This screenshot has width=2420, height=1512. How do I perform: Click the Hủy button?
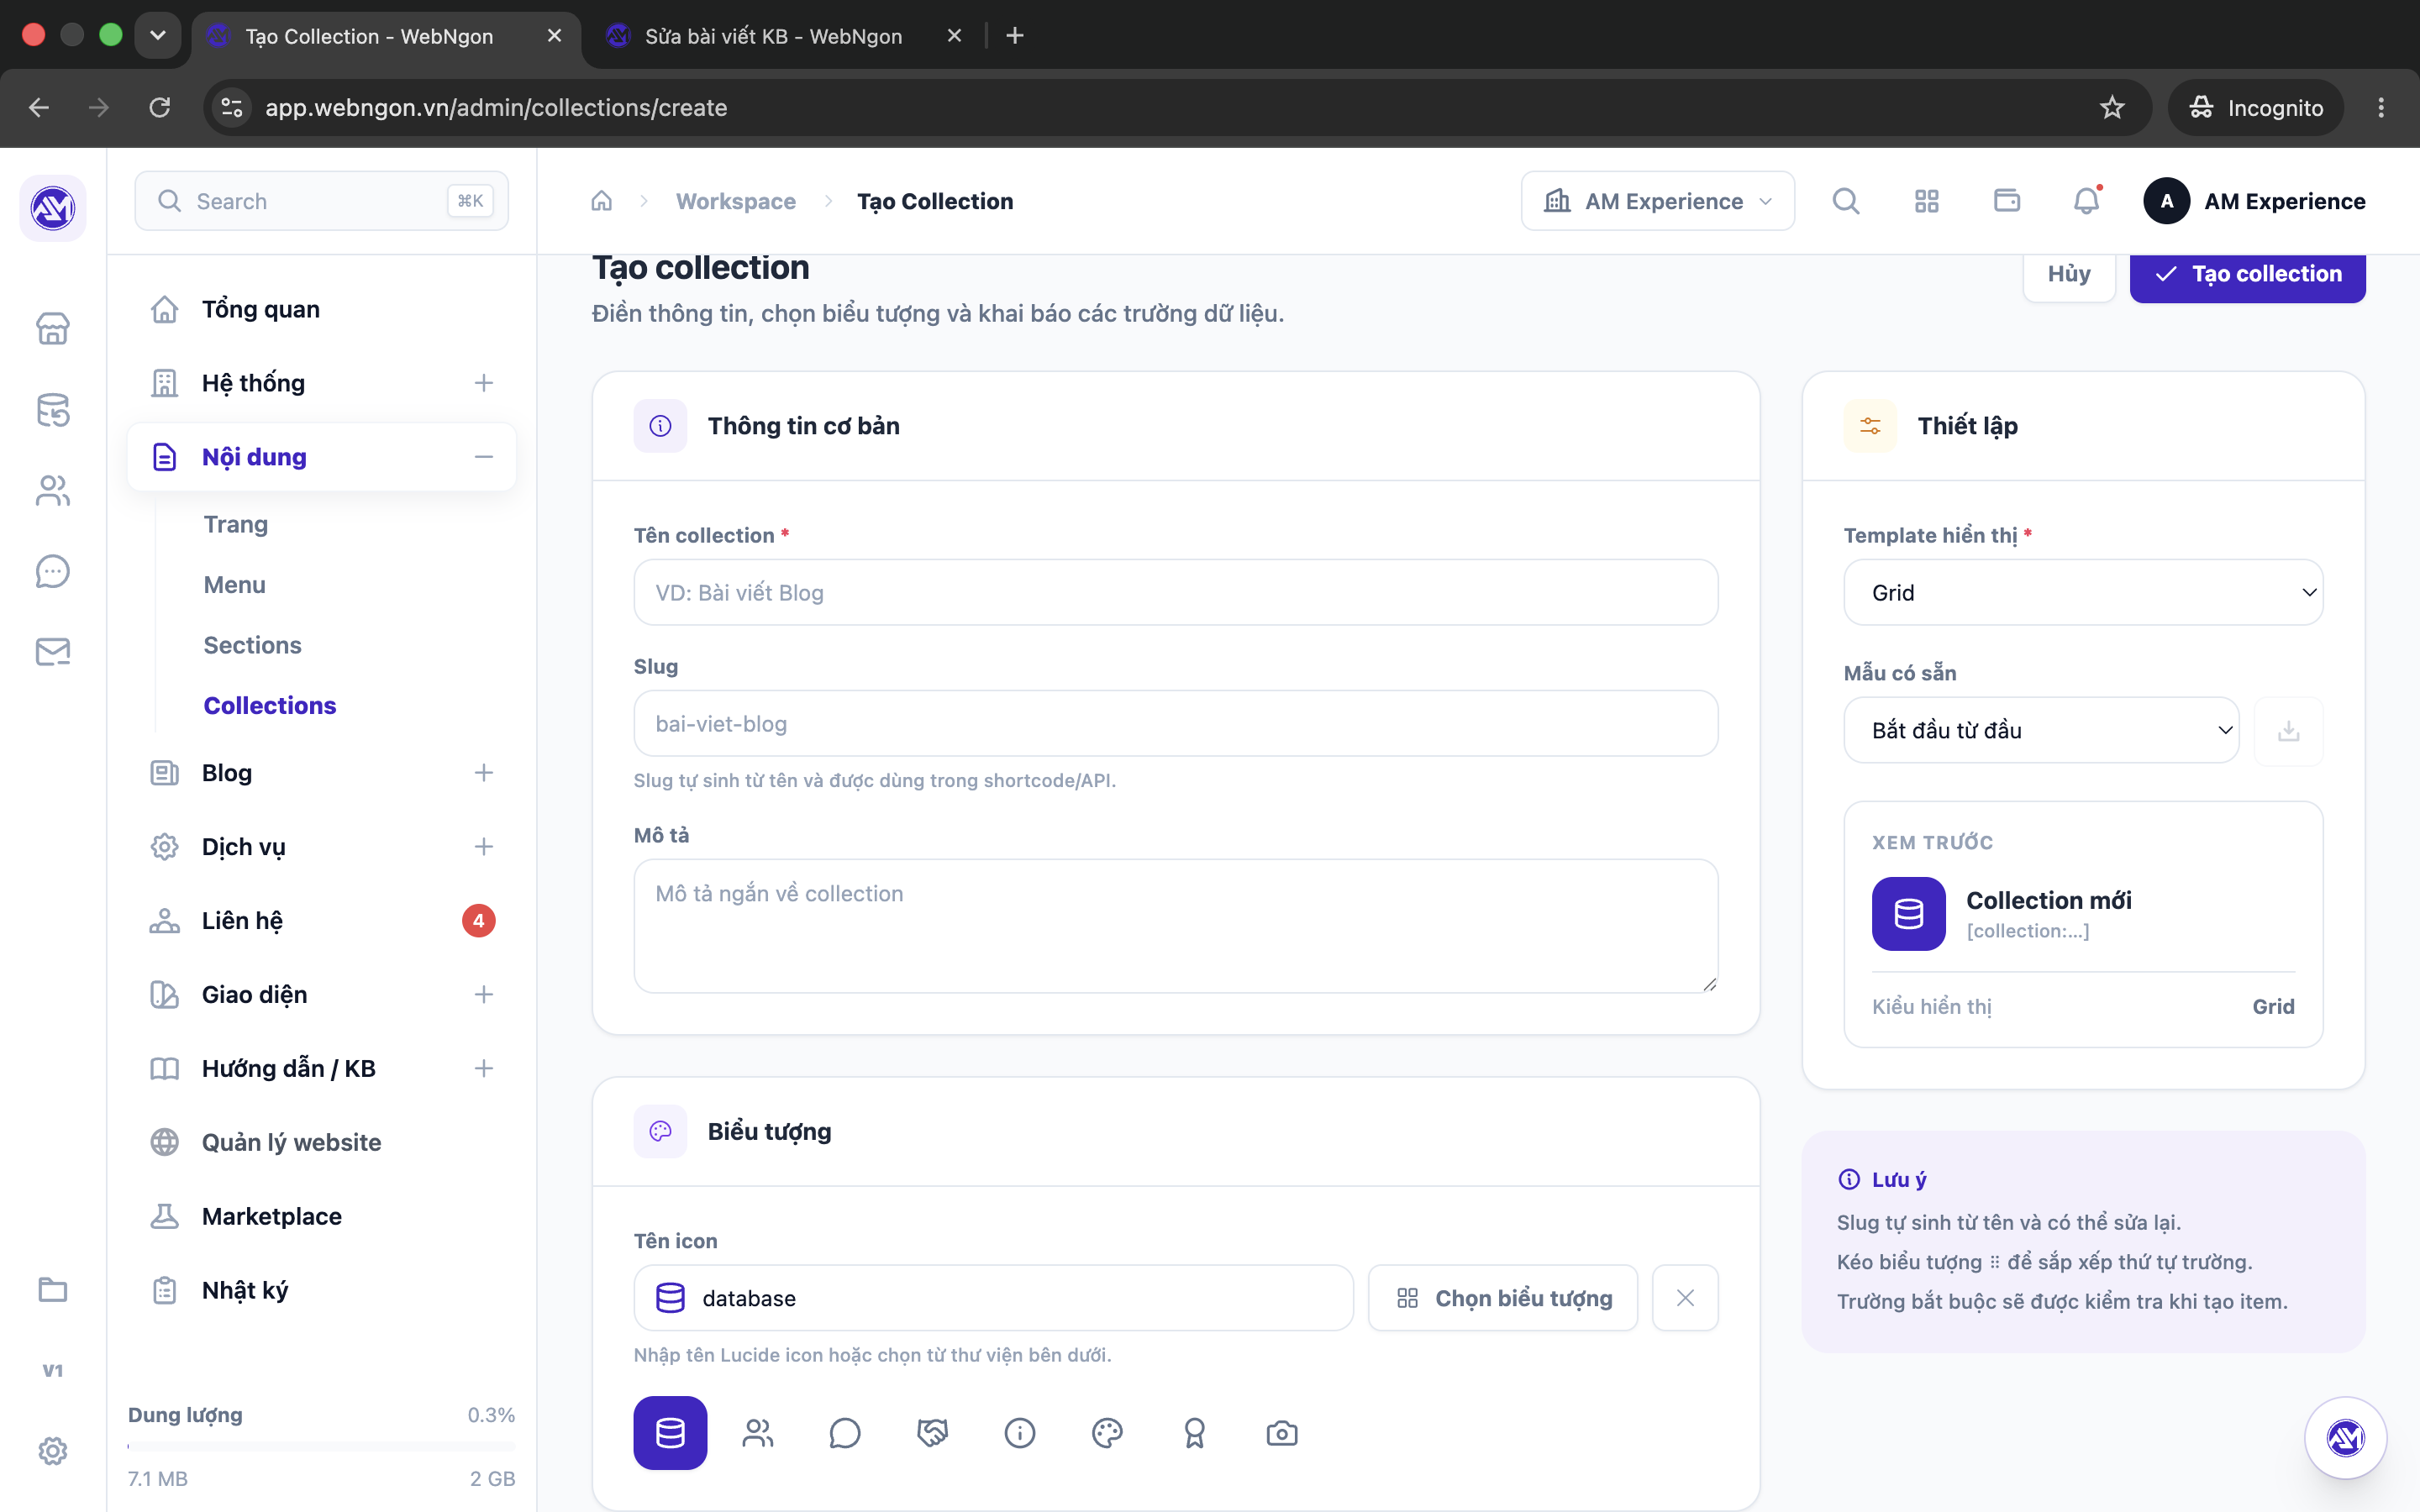(2069, 274)
